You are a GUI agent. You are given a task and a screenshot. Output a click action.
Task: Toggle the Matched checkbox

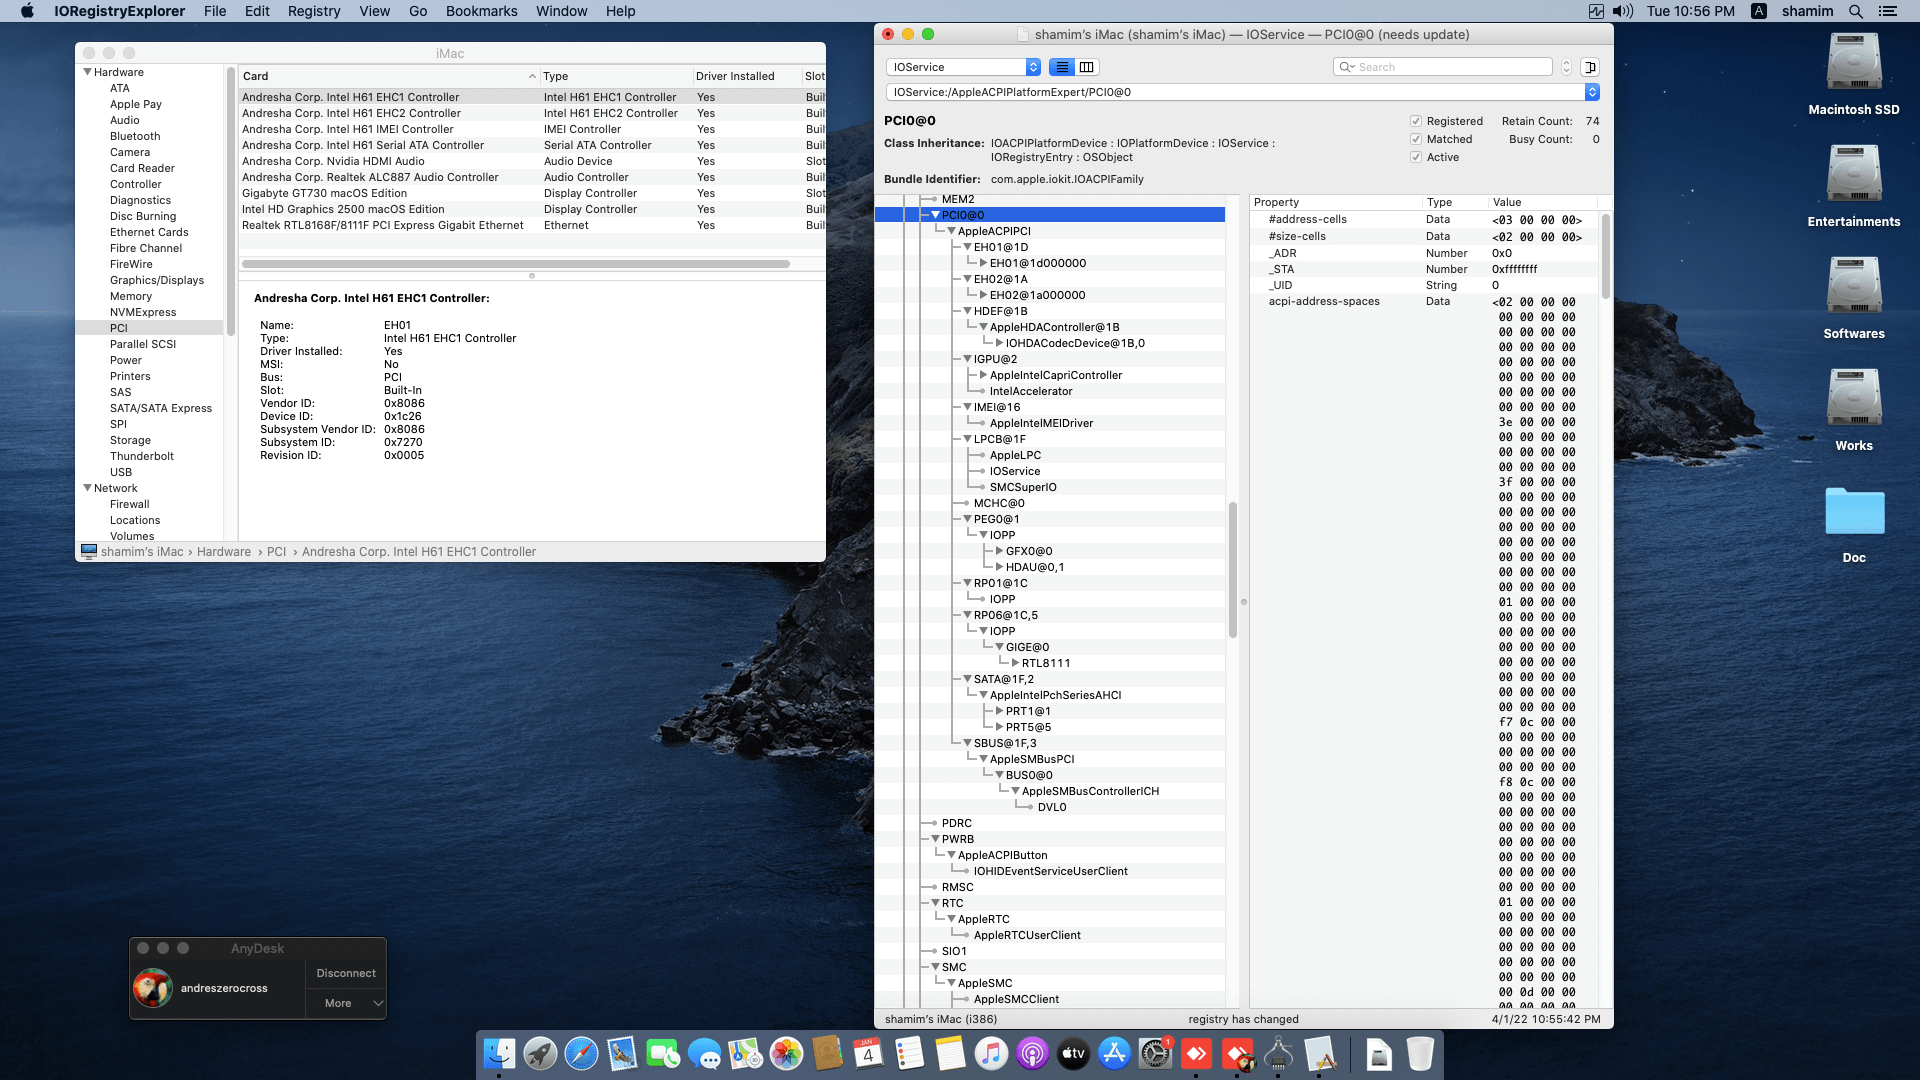(1416, 139)
